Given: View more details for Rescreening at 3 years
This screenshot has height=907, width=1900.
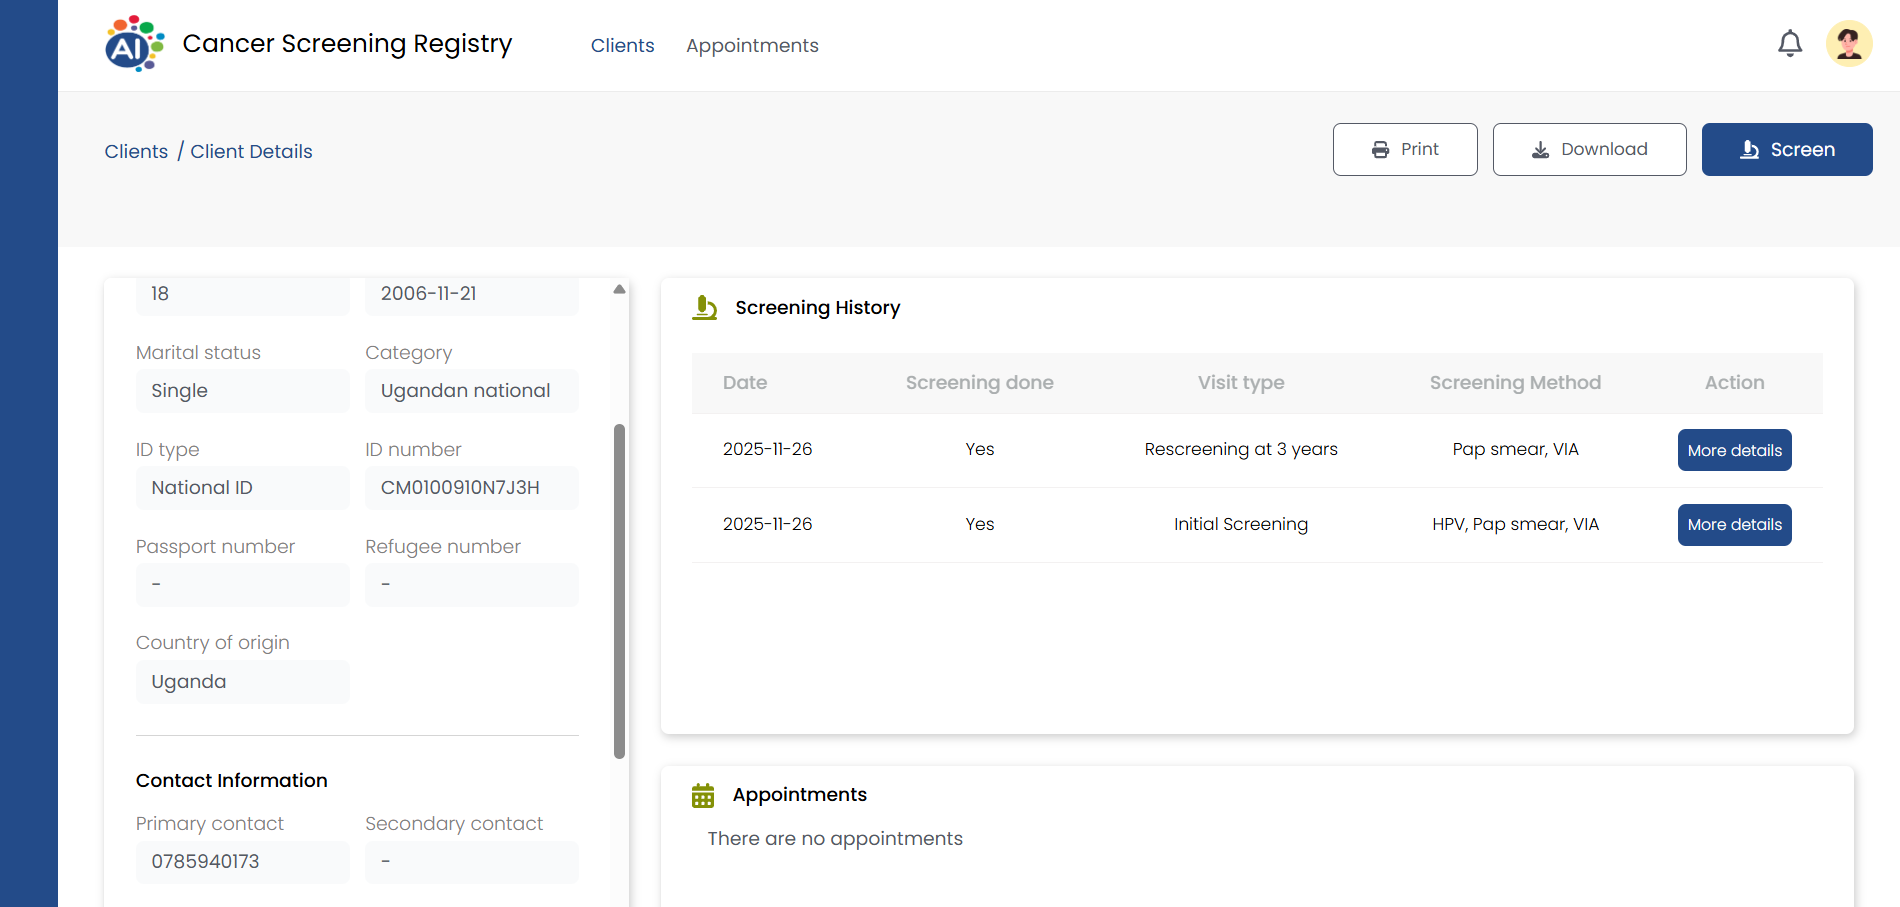Looking at the screenshot, I should point(1734,450).
